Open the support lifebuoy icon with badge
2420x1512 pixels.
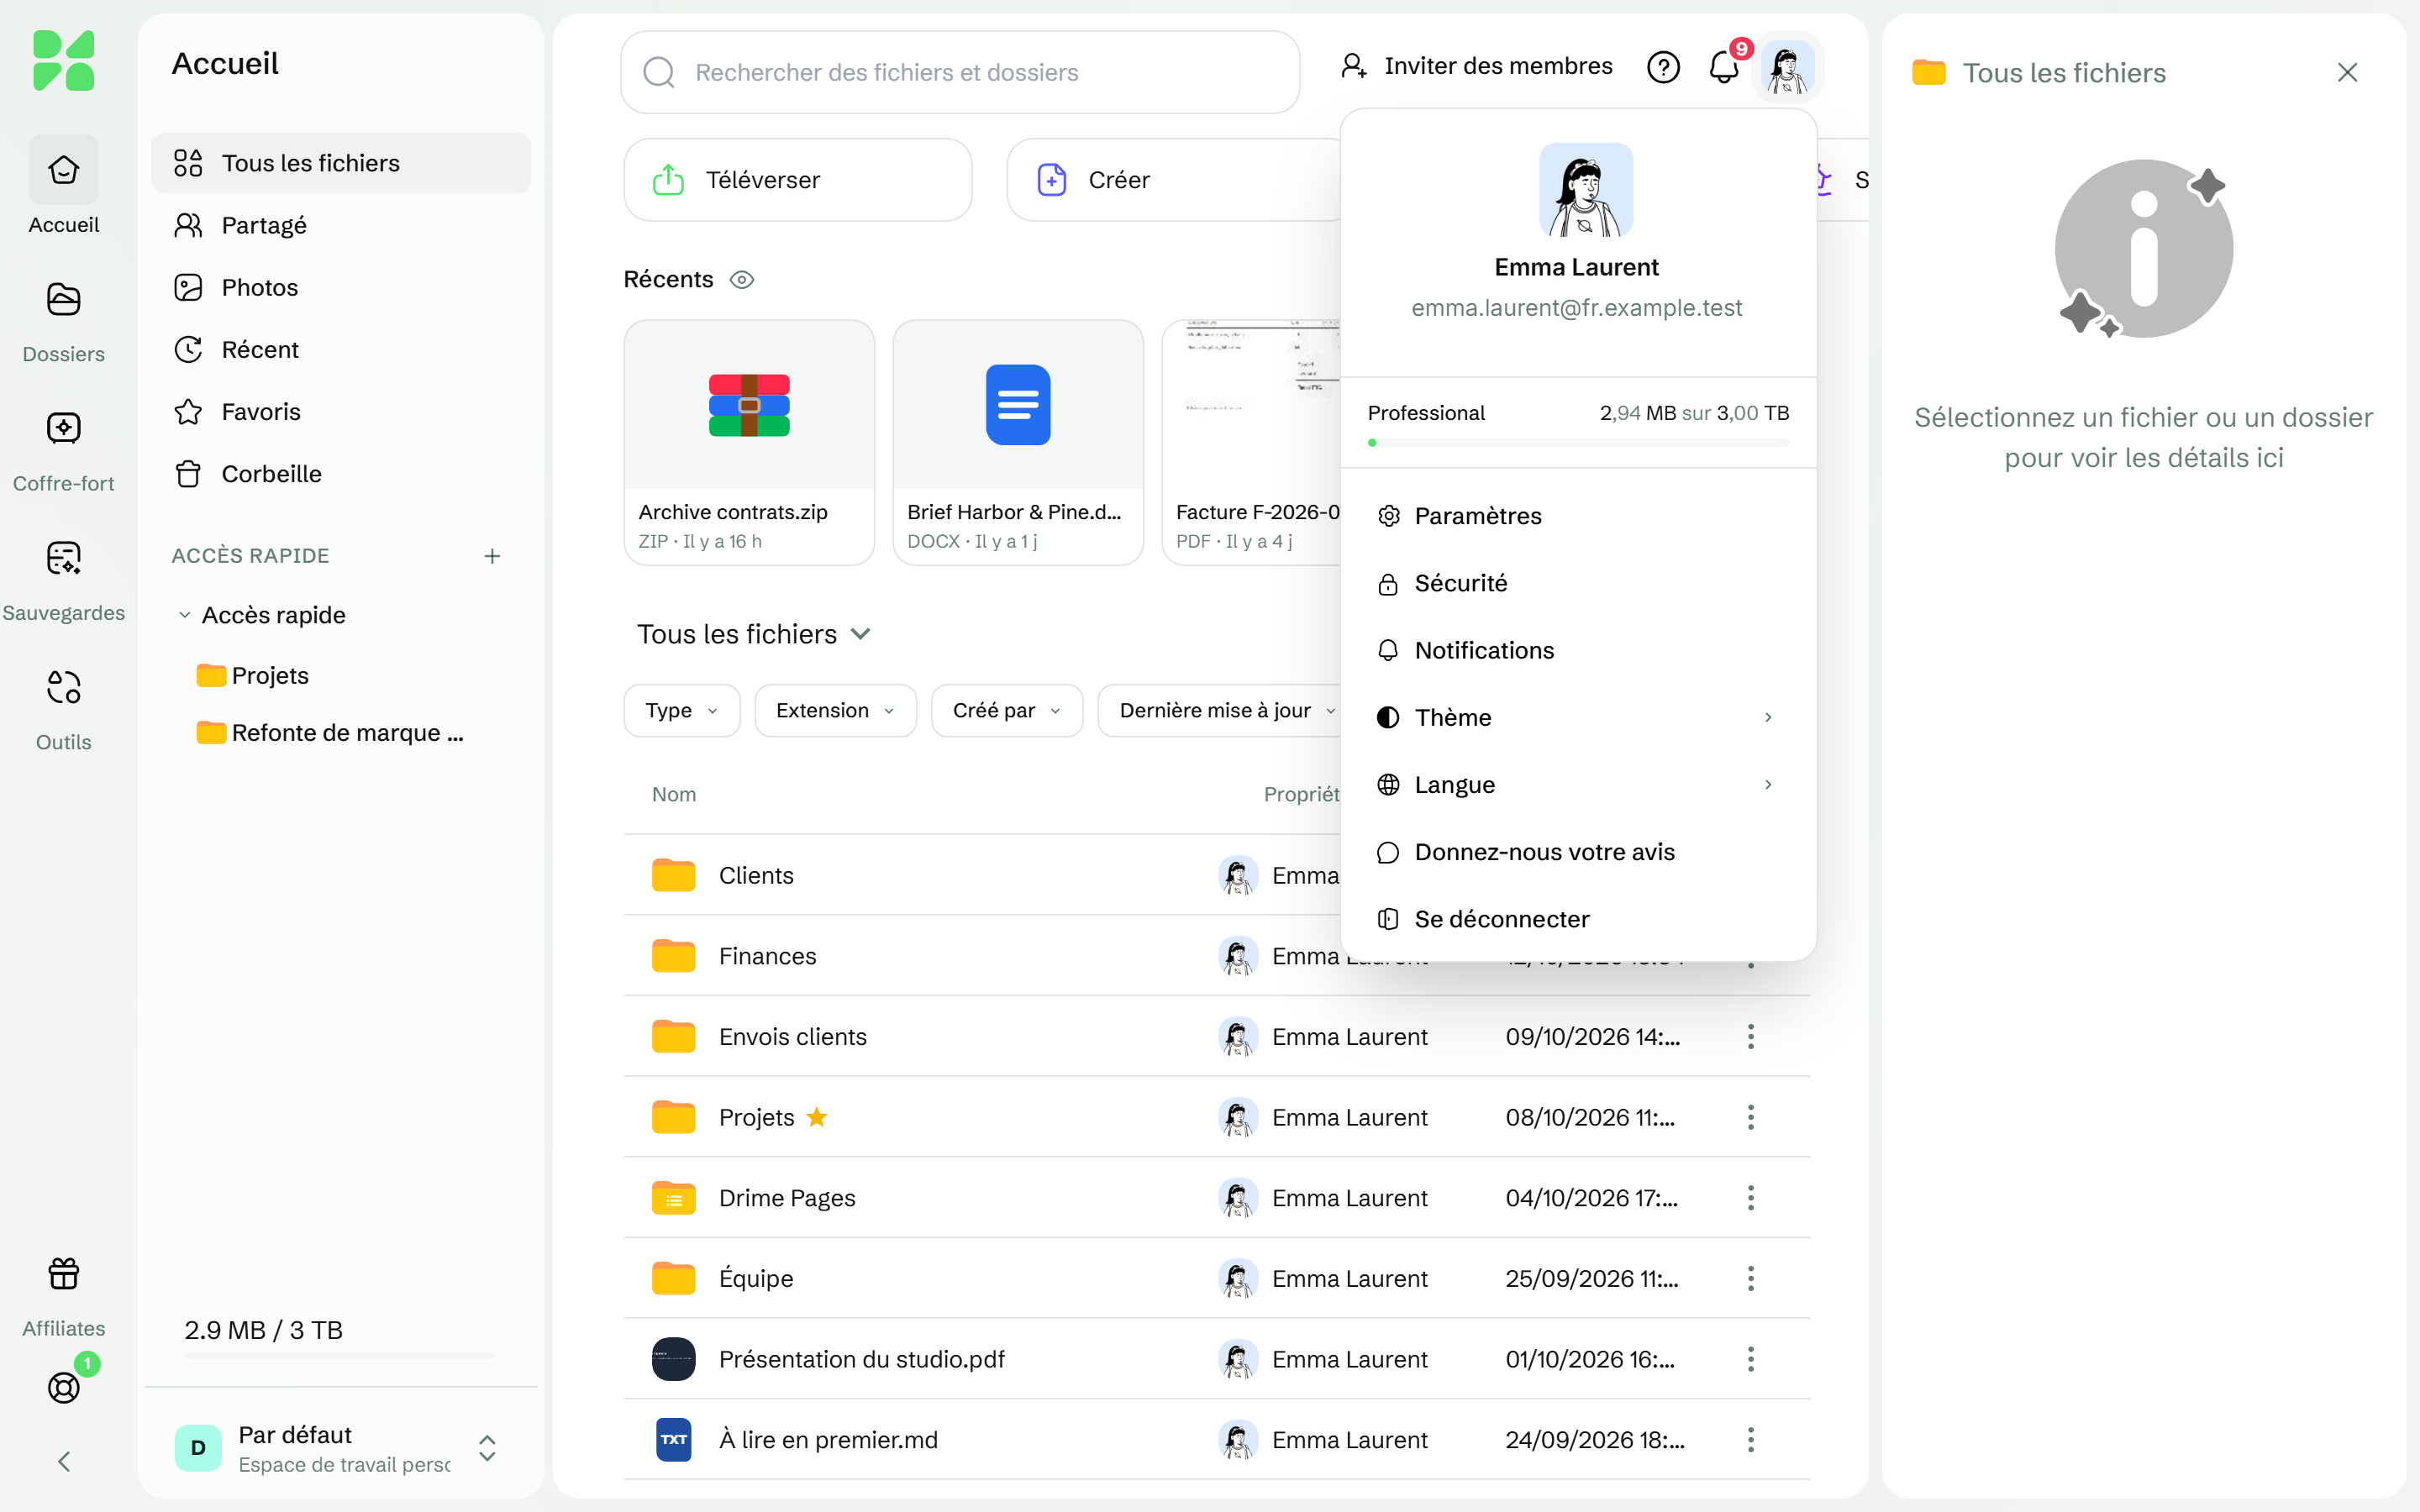tap(63, 1387)
